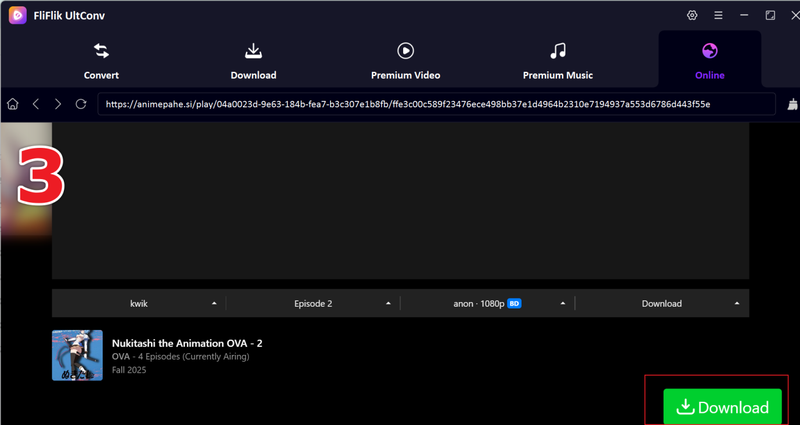
Task: Click the BD badge next to 1080p
Action: 514,304
